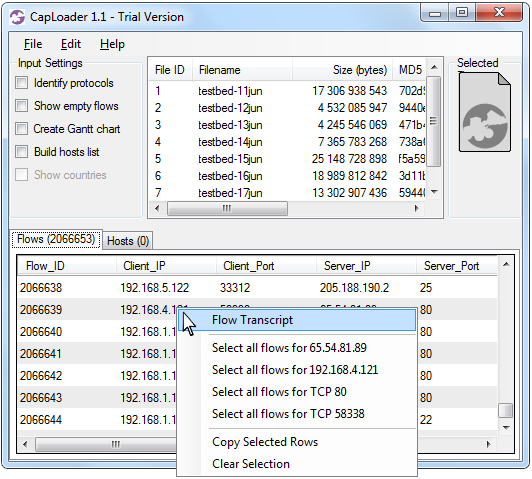Click flows list scroll up arrow
This screenshot has height=479, width=532.
tap(506, 265)
